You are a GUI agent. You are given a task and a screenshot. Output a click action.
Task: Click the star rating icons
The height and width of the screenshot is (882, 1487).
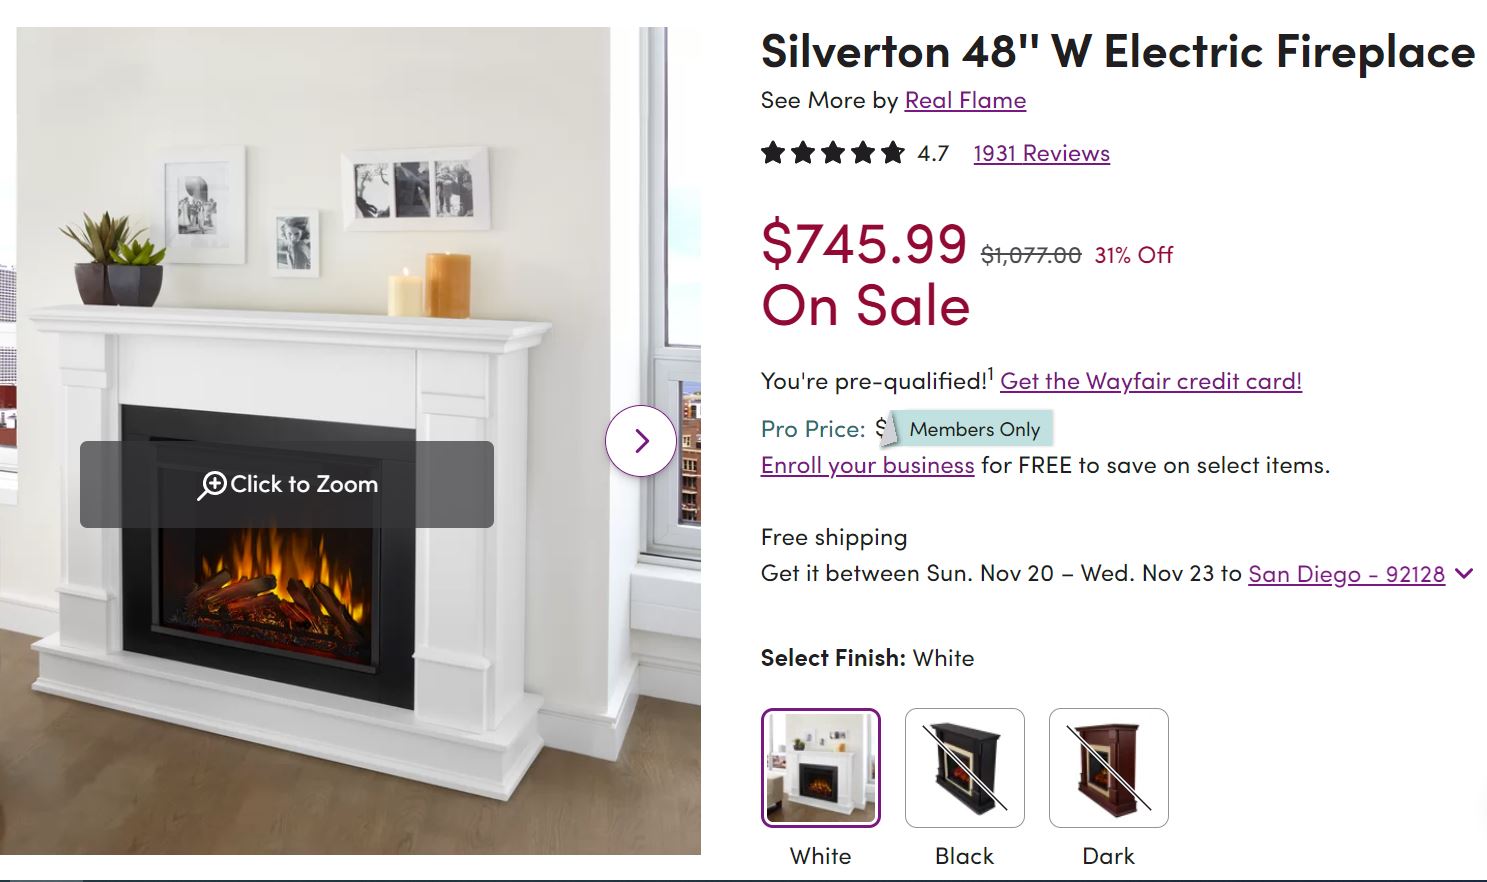832,153
